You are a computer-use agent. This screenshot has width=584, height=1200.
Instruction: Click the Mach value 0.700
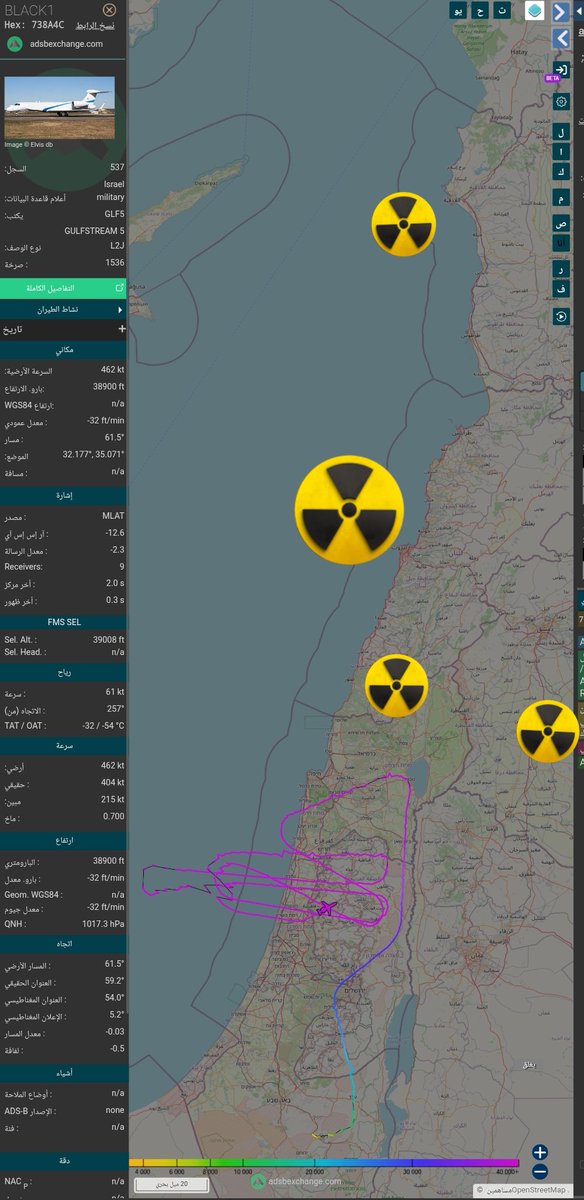pos(114,817)
